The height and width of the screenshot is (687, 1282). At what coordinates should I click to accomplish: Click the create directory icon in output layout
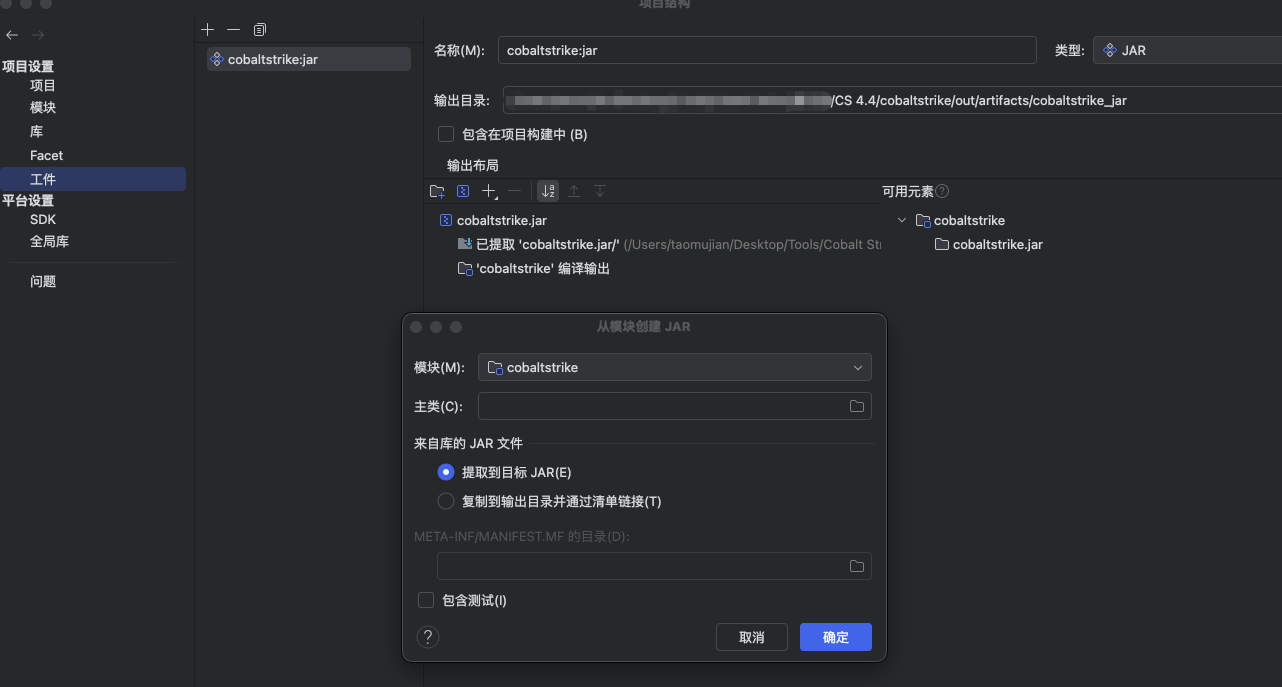437,191
